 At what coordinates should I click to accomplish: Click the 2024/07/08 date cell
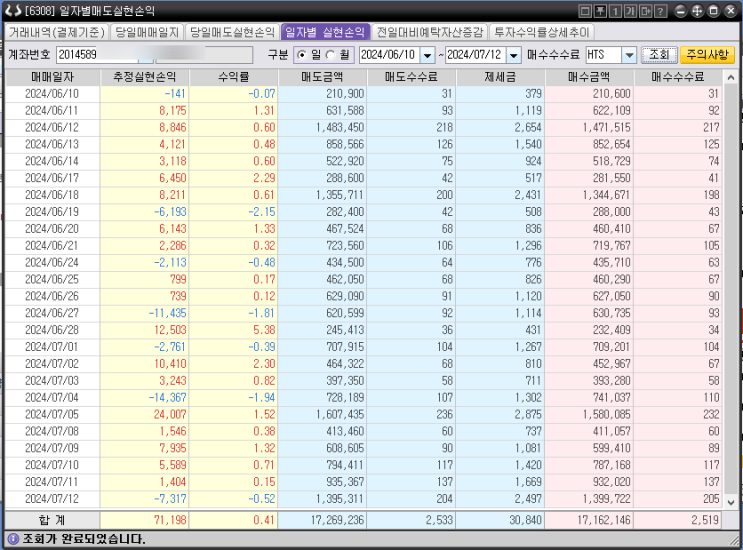(52, 432)
